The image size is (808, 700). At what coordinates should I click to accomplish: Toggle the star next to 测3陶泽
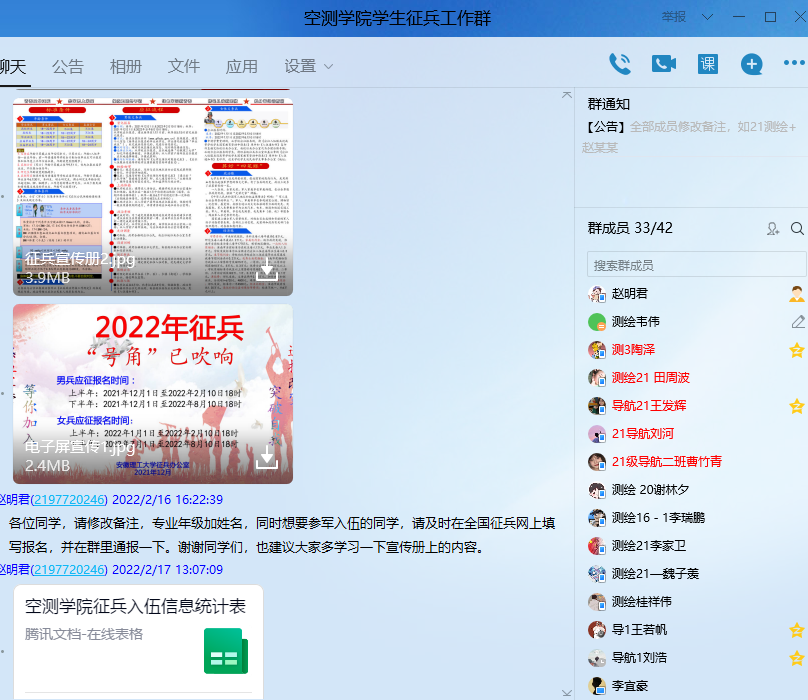797,350
